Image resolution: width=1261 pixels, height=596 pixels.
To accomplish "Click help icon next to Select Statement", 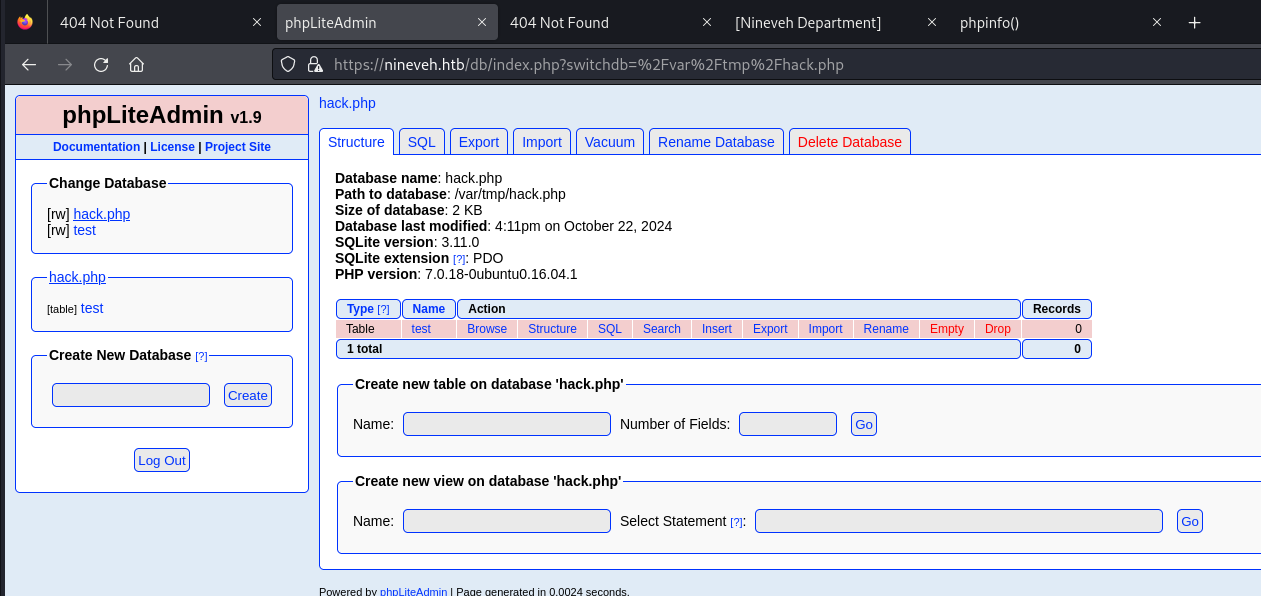I will 737,521.
